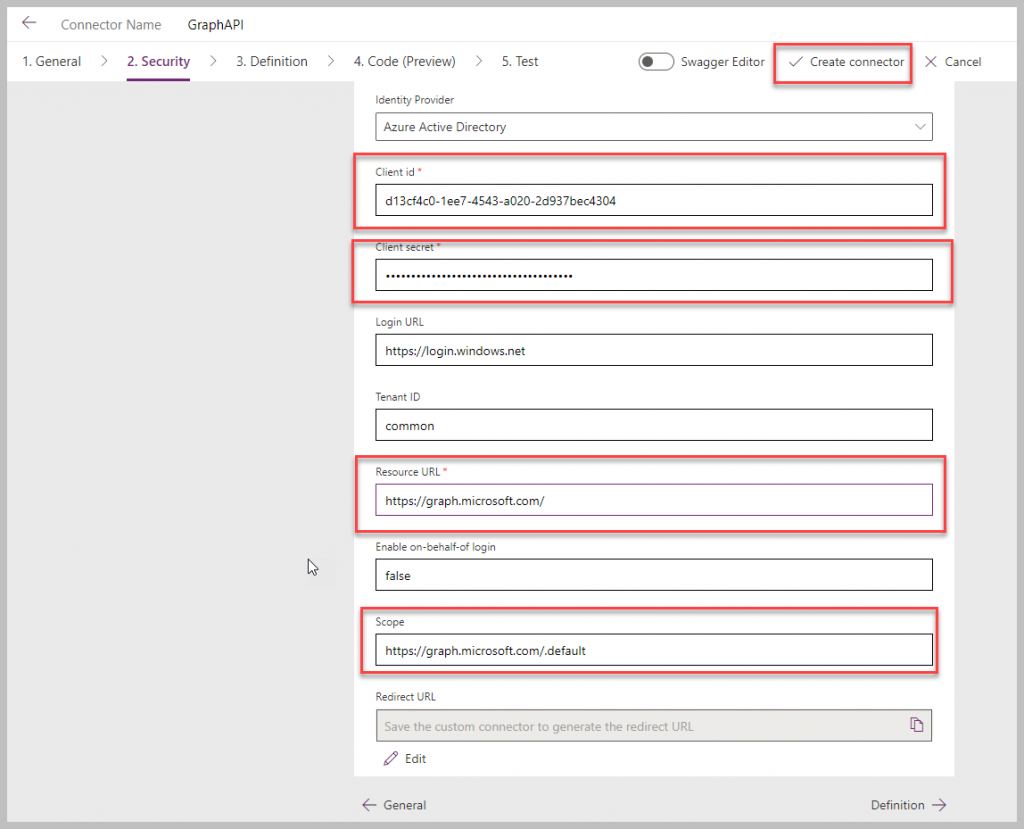Click inside the Client secret masked field
Screen dimensions: 1024x829
point(654,274)
